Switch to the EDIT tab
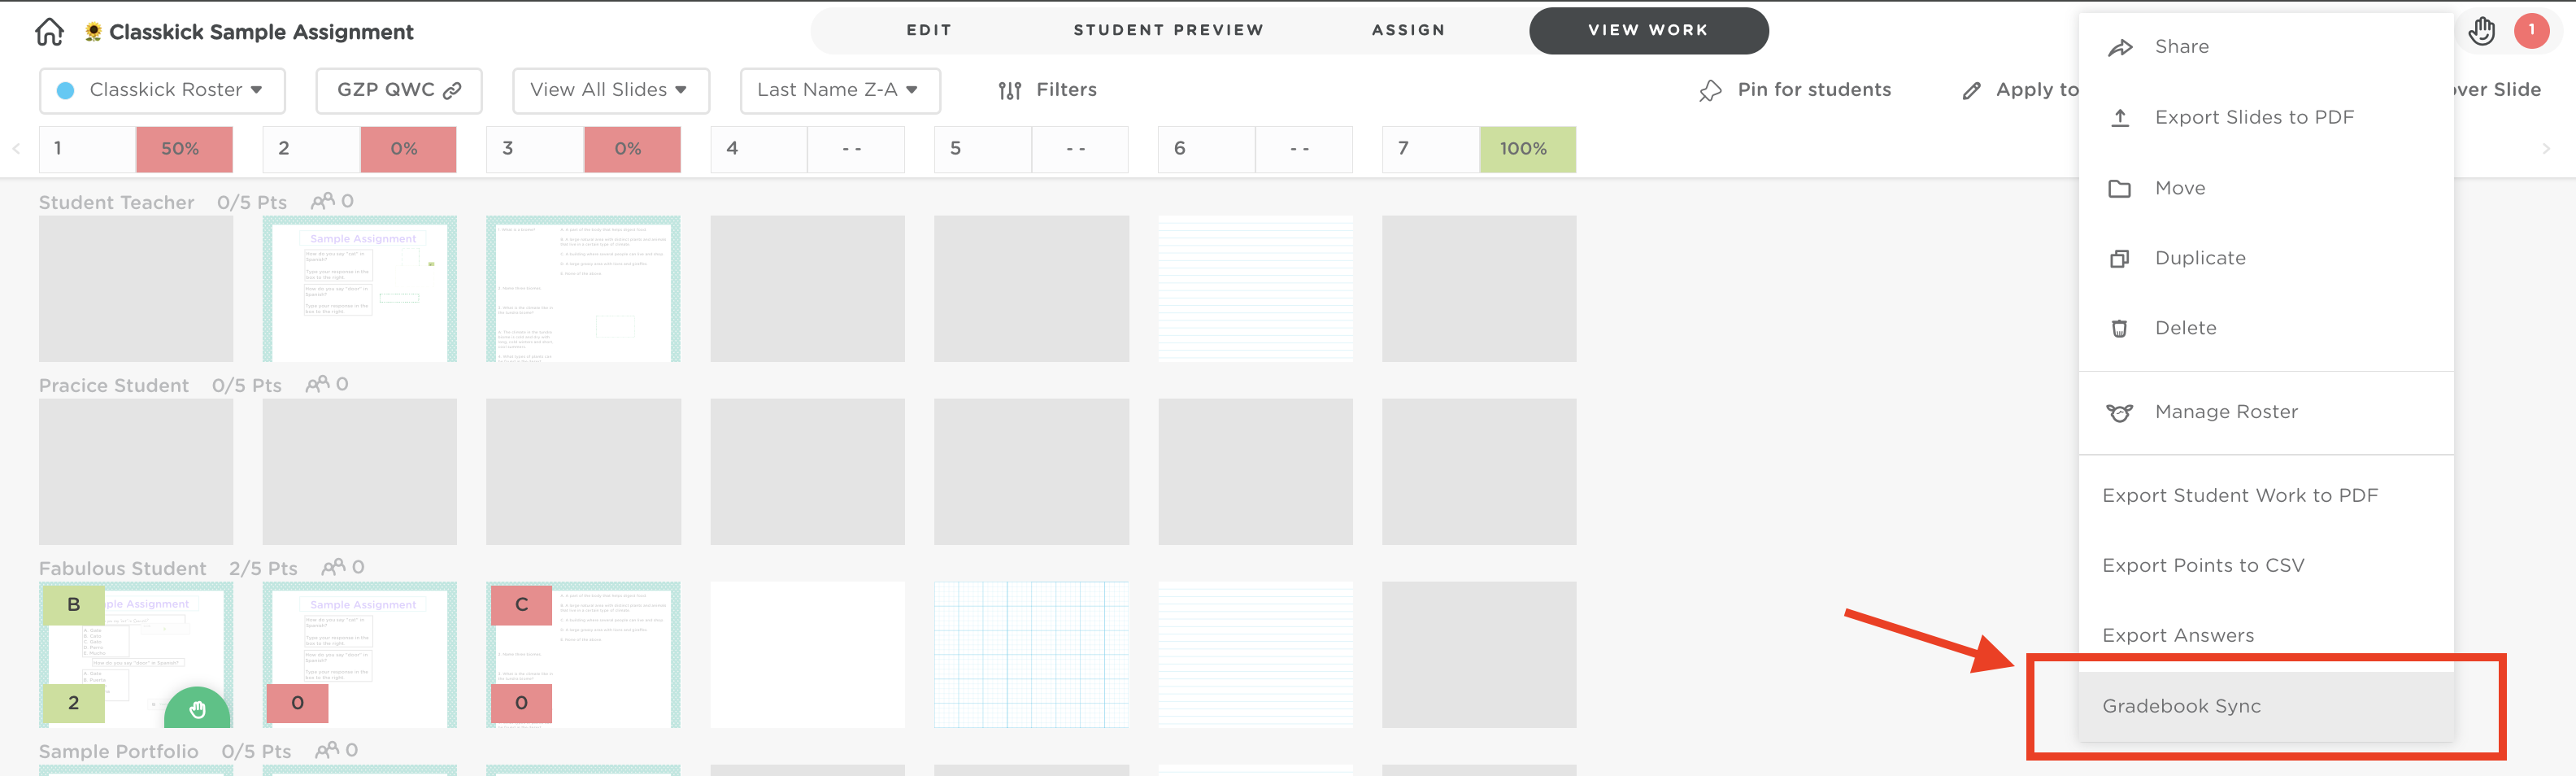 (929, 30)
